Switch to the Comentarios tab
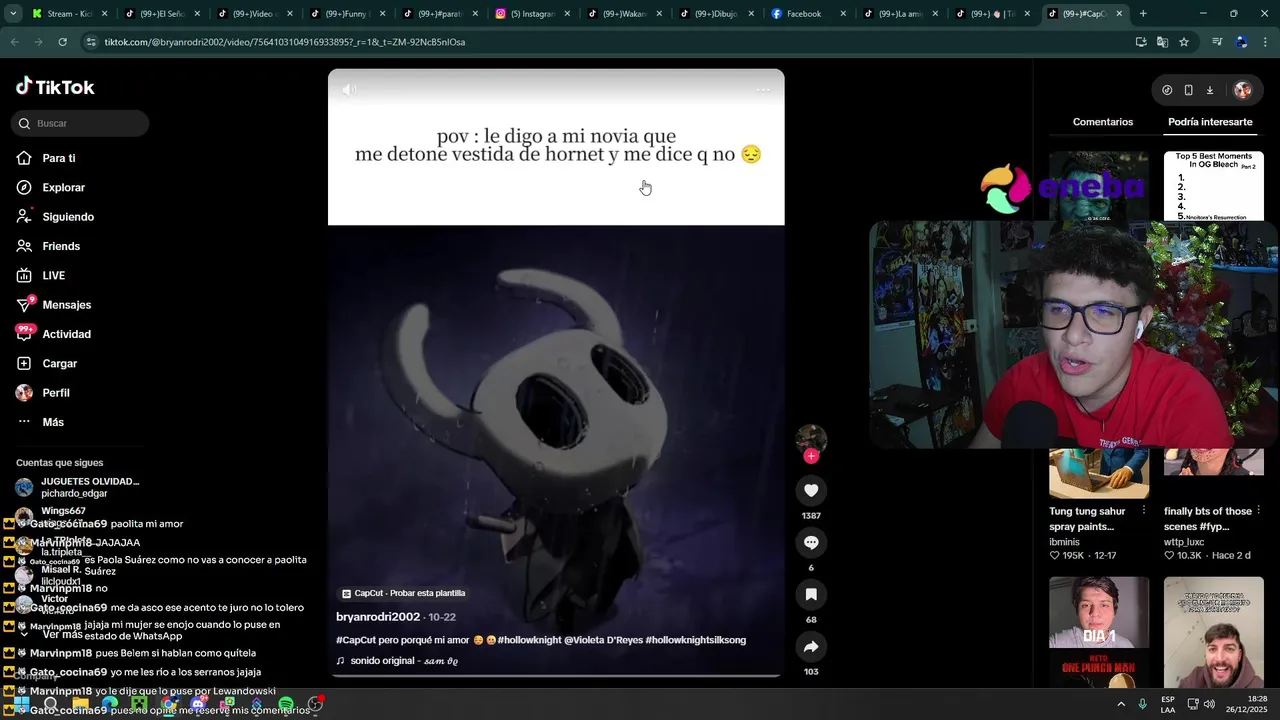 click(1103, 122)
